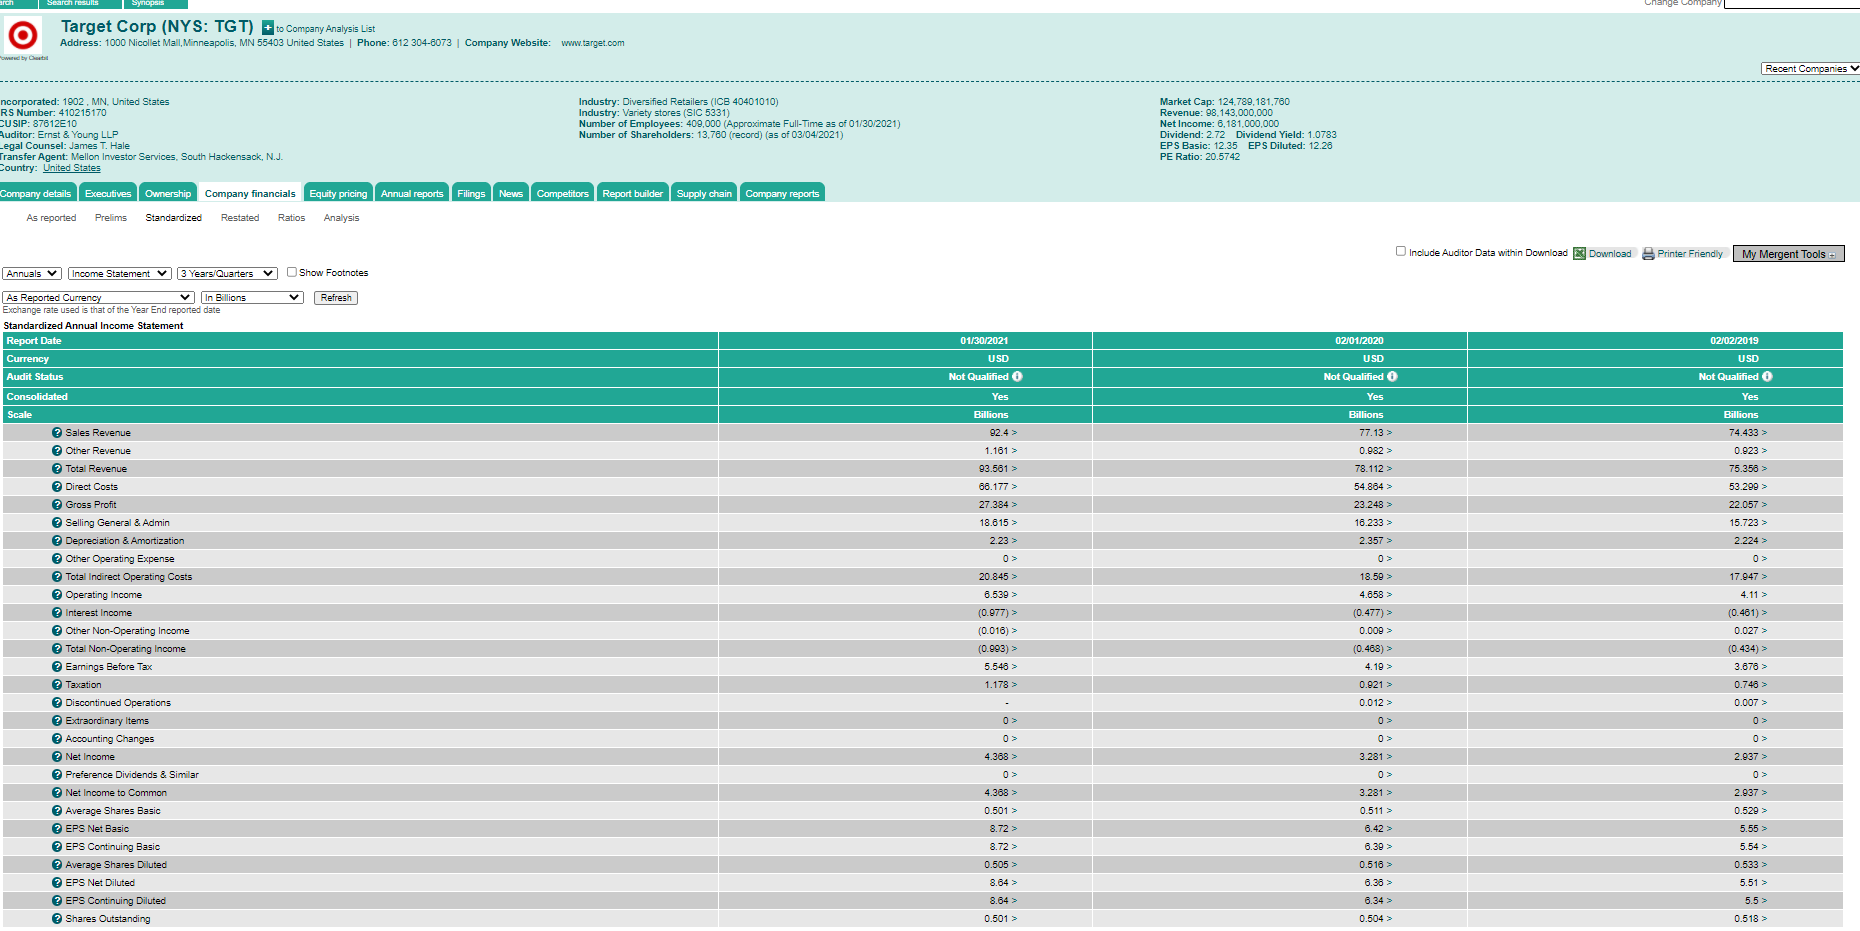Switch to Executives tab
The height and width of the screenshot is (931, 1860).
108,193
